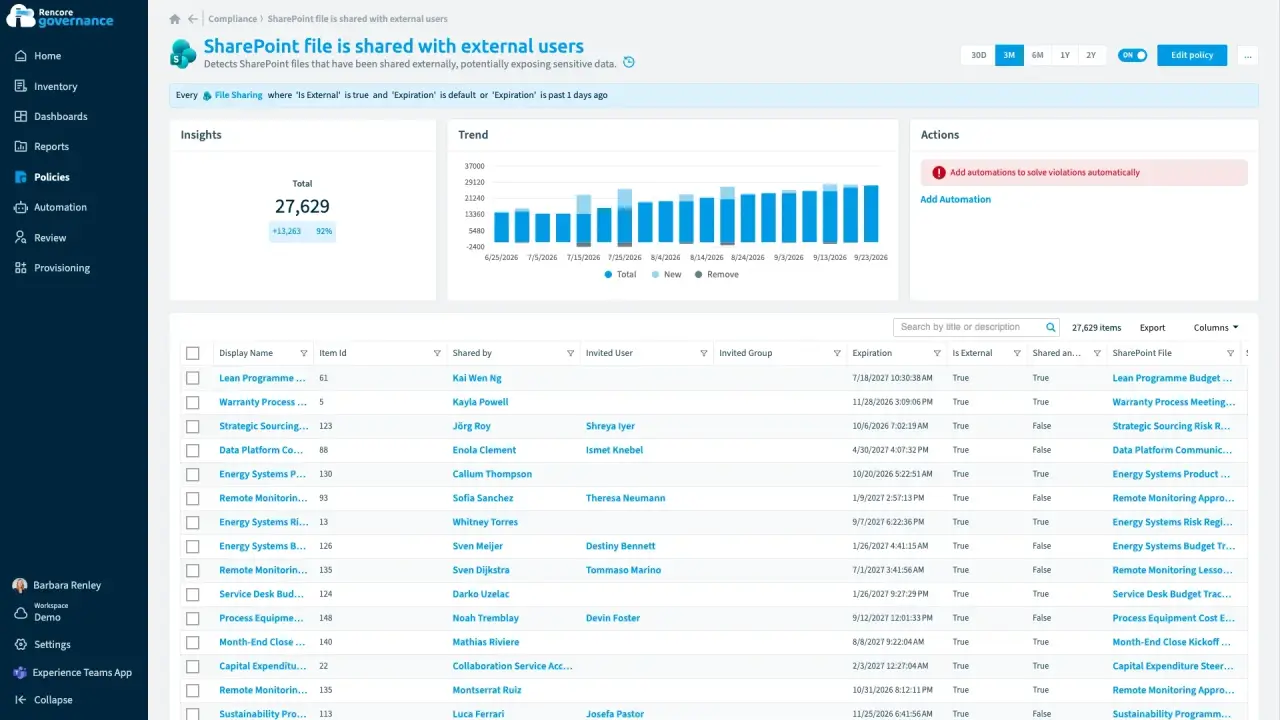The width and height of the screenshot is (1280, 720).
Task: Click the history icon beside policy description
Action: click(629, 63)
